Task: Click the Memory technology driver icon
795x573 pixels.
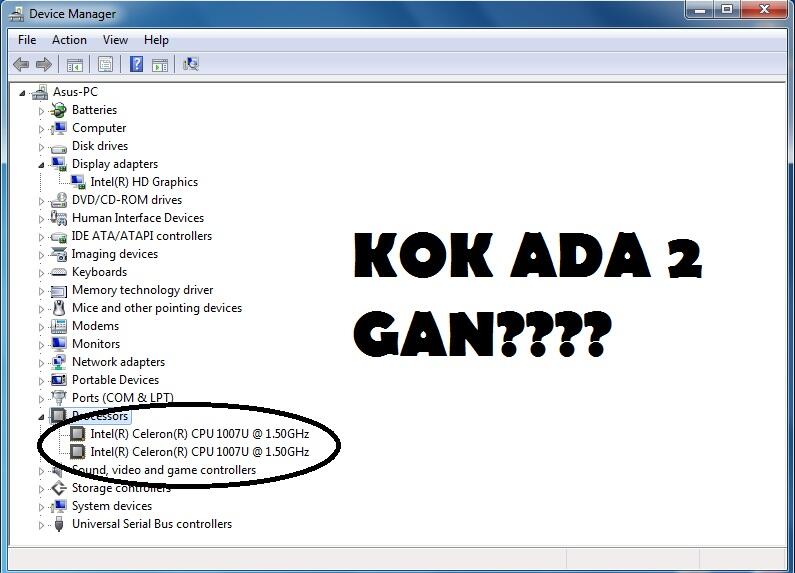Action: coord(59,291)
